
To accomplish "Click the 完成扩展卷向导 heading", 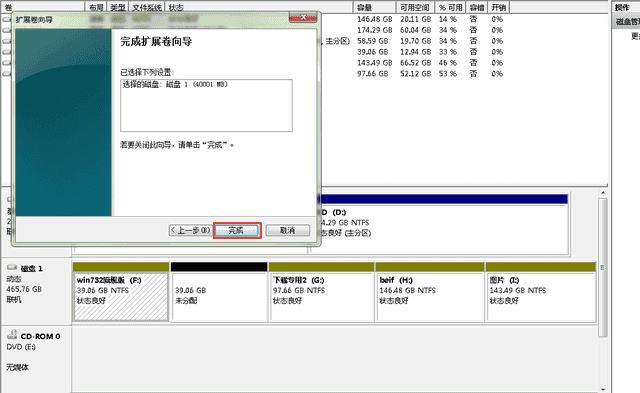I will click(x=156, y=41).
